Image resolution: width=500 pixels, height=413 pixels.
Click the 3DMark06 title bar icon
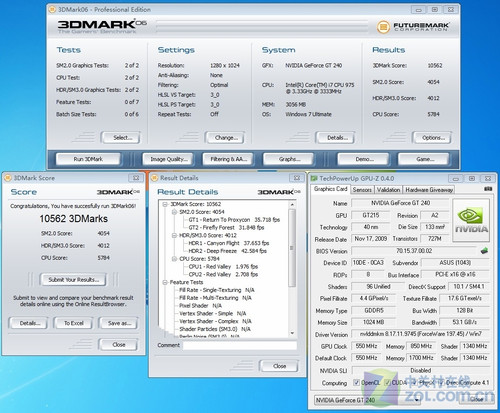(x=52, y=9)
